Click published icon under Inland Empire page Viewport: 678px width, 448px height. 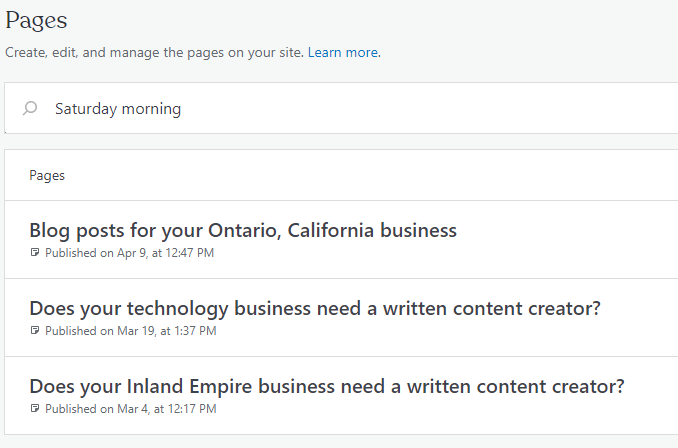35,409
